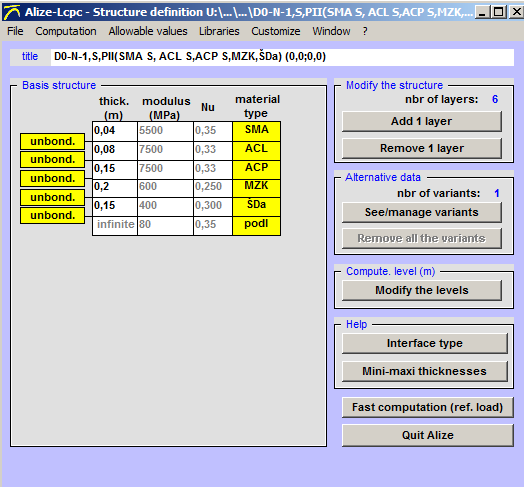Click the 400 modulus cell

[x=165, y=207]
